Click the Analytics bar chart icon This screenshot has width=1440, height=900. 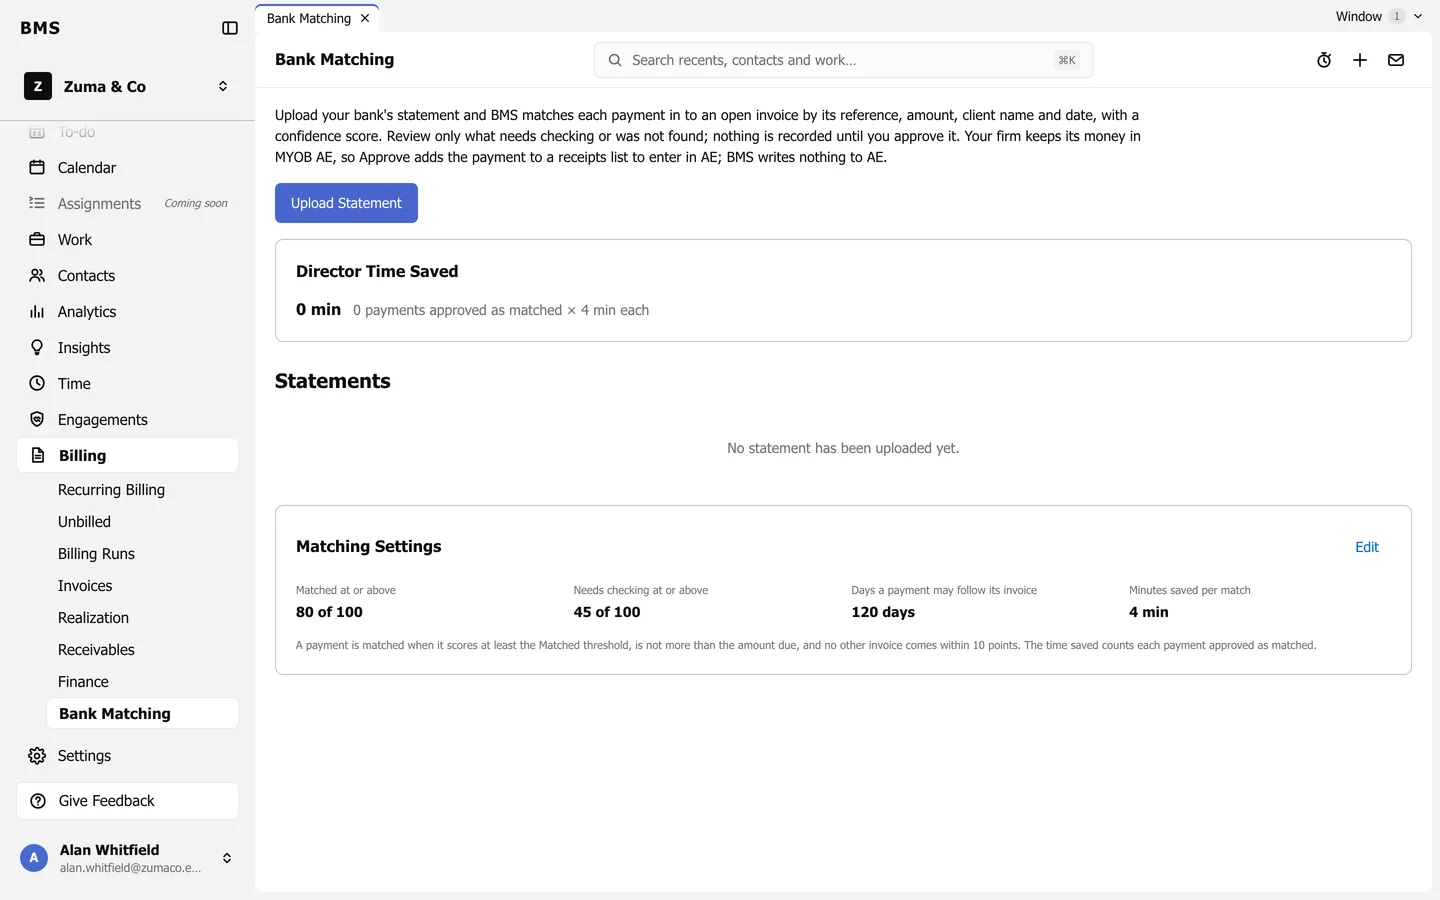37,312
